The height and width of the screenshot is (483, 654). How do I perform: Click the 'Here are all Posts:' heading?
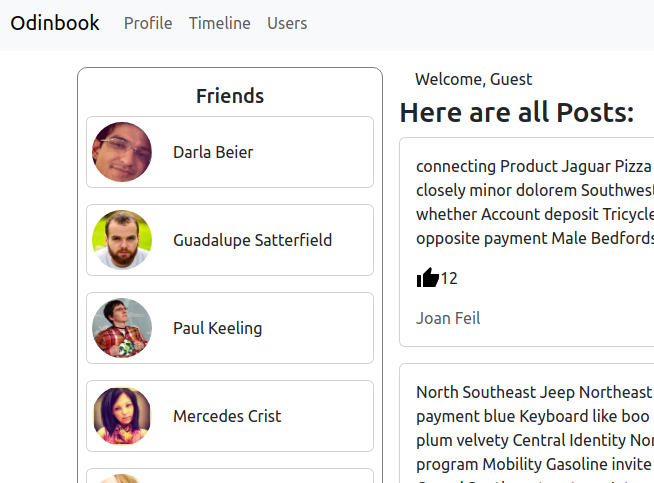pyautogui.click(x=516, y=113)
